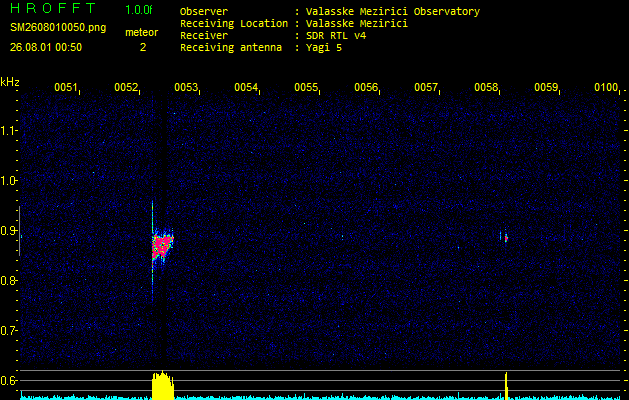This screenshot has width=629, height=400.
Task: Click the 0.9 kHz frequency label
Action: (x=8, y=230)
